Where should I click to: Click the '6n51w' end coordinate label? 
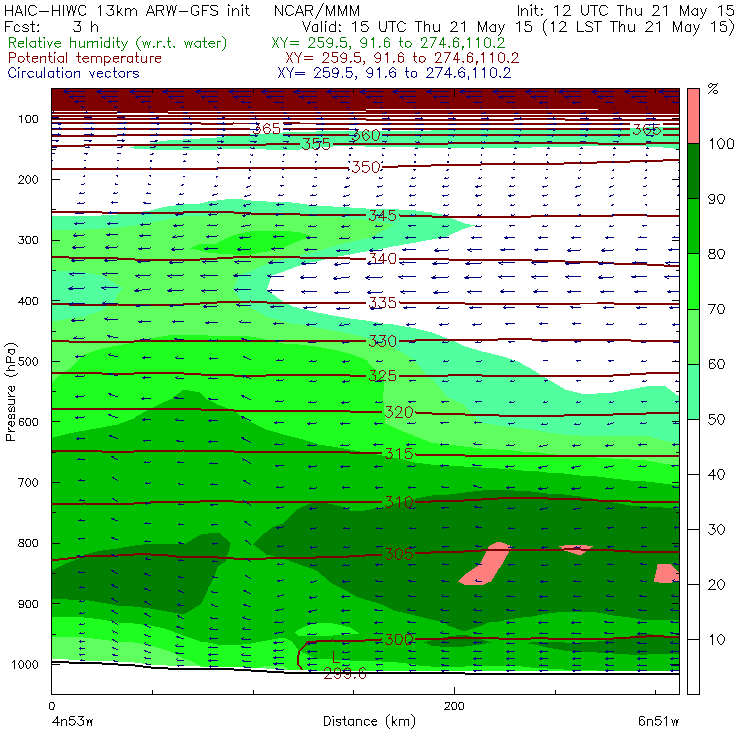(659, 721)
